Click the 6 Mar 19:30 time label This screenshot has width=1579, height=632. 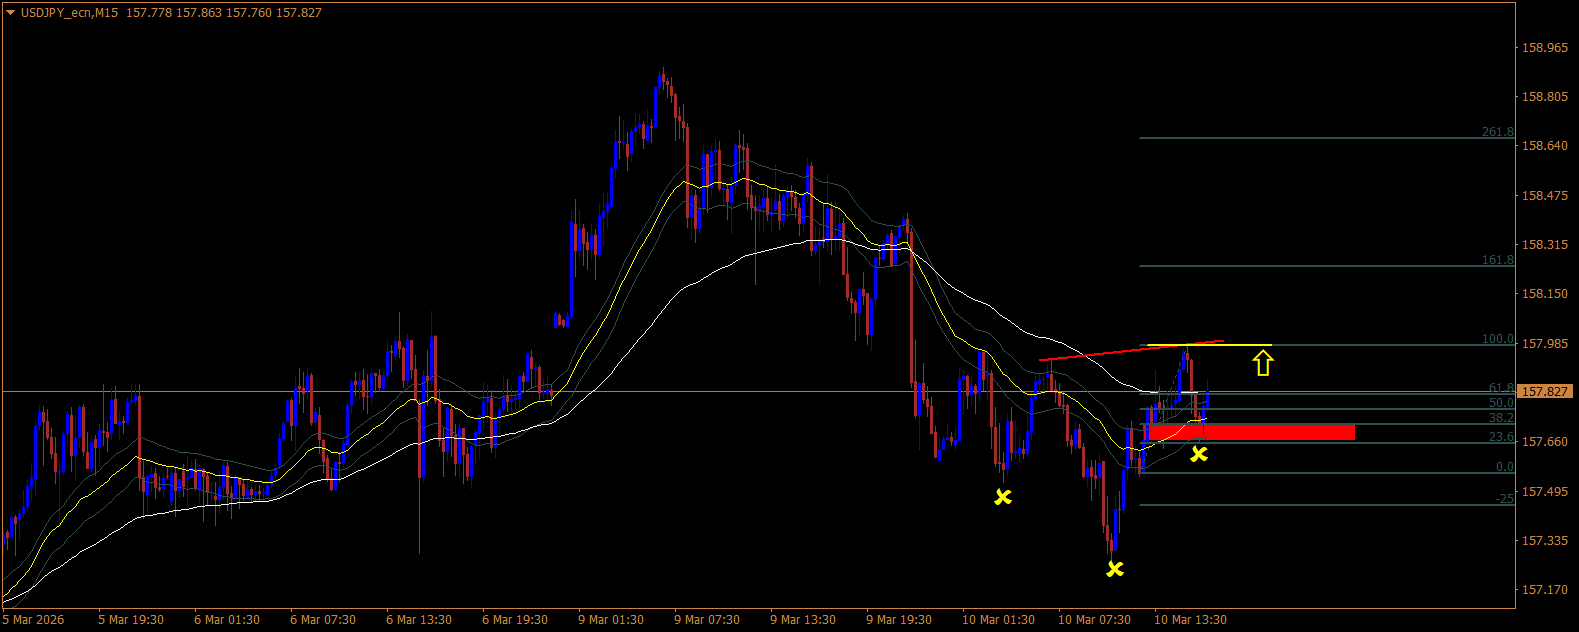515,620
